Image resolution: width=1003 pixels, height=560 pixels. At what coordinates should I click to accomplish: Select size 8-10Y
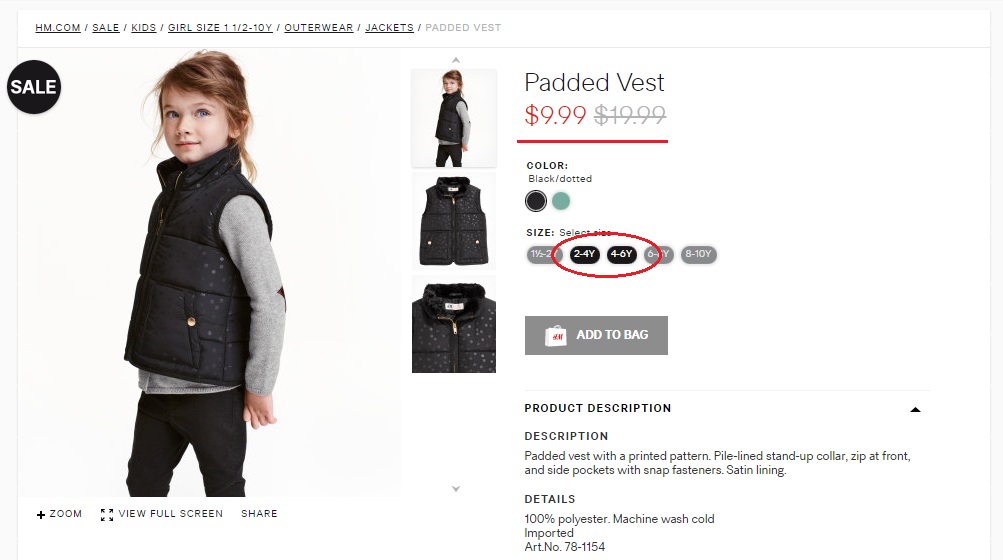tap(698, 254)
